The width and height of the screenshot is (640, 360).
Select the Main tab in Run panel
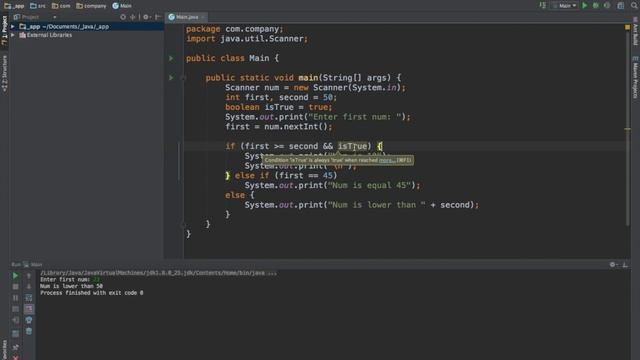33,264
